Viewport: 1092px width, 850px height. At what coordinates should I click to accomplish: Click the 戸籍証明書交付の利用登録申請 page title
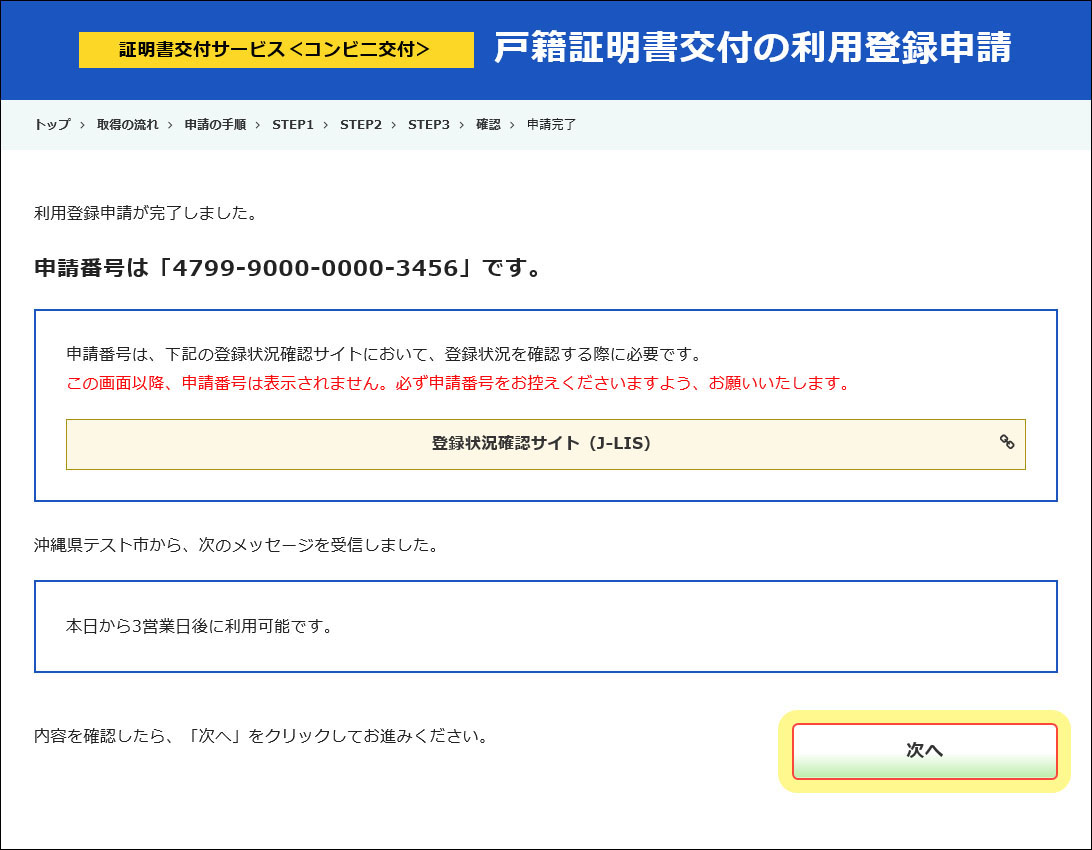(x=753, y=47)
